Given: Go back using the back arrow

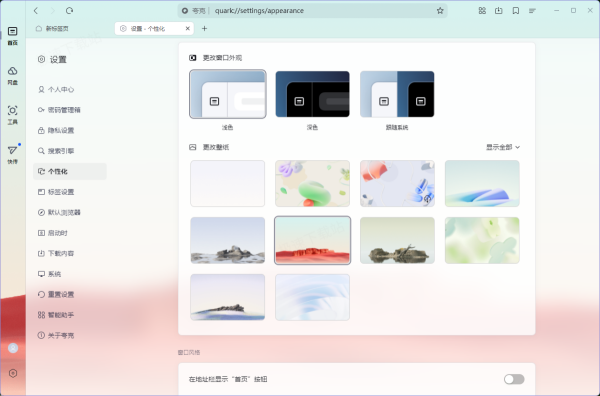Looking at the screenshot, I should (36, 11).
